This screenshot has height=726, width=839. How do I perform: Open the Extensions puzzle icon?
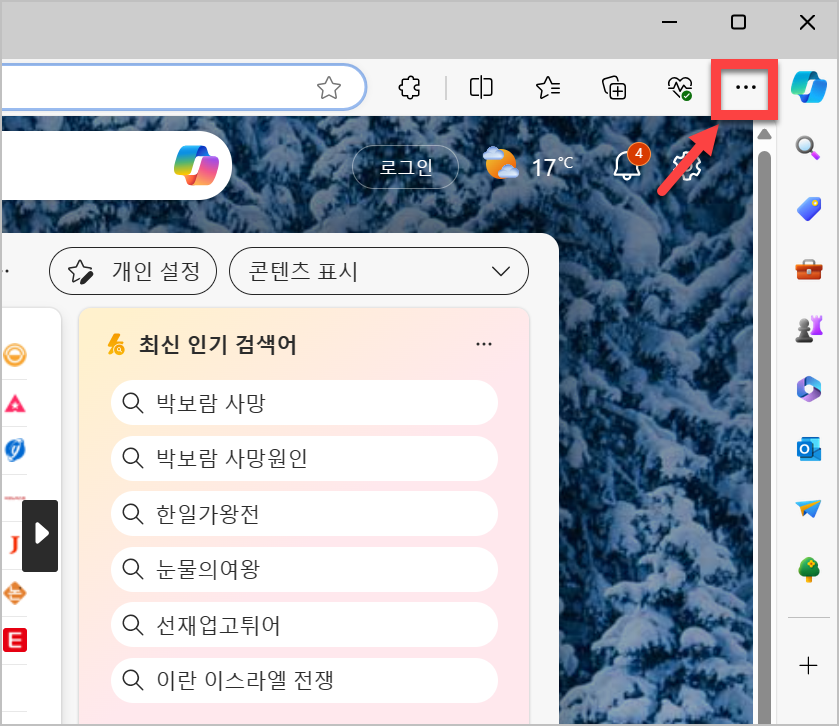409,88
